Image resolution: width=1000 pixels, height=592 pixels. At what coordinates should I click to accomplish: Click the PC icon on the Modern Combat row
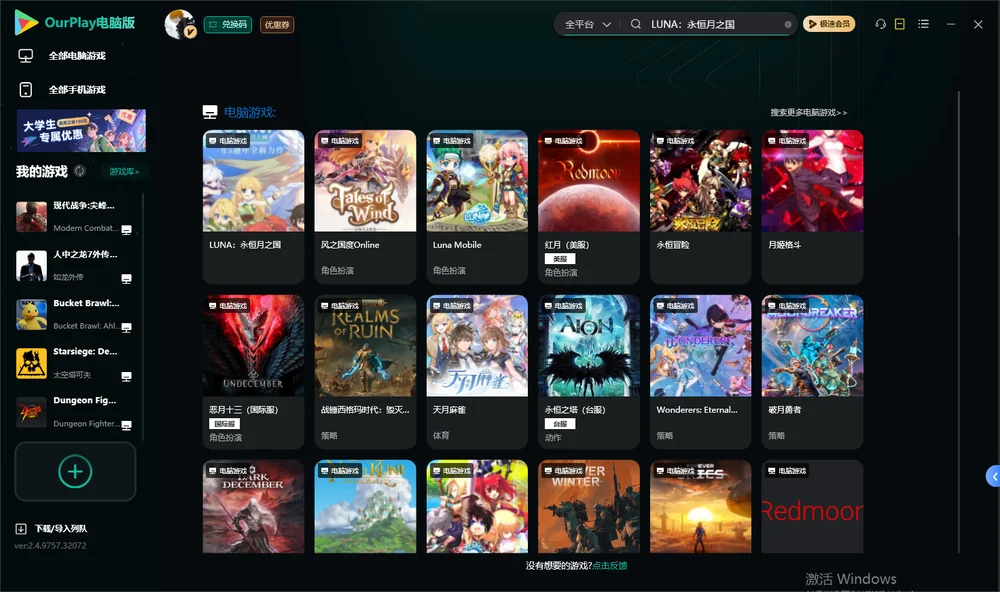point(126,230)
